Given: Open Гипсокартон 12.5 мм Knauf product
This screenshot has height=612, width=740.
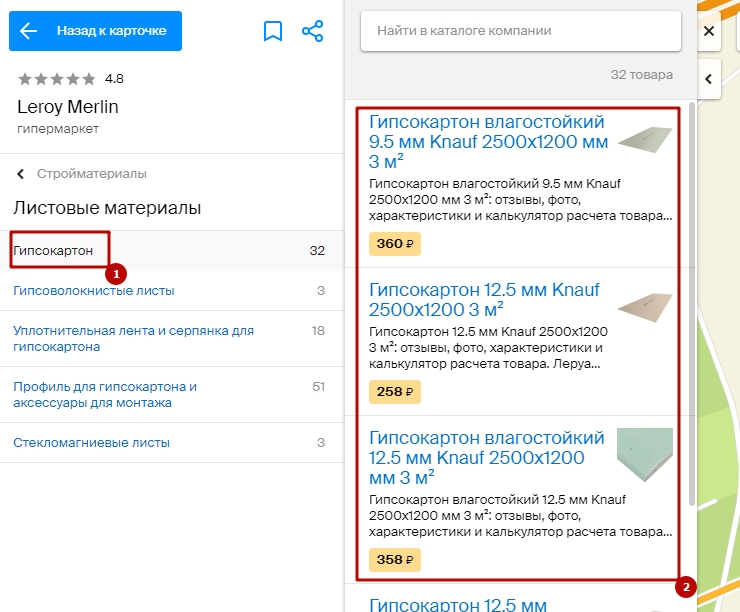Looking at the screenshot, I should [x=484, y=299].
